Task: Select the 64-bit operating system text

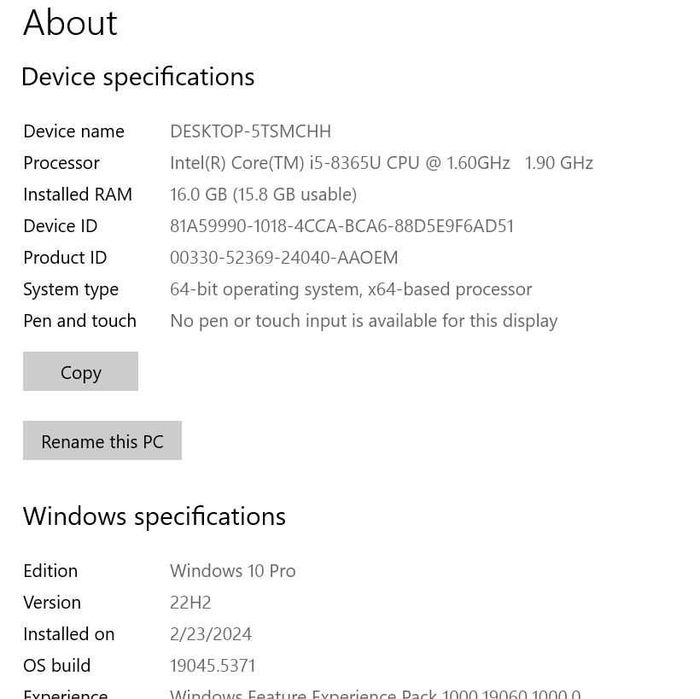Action: click(350, 289)
